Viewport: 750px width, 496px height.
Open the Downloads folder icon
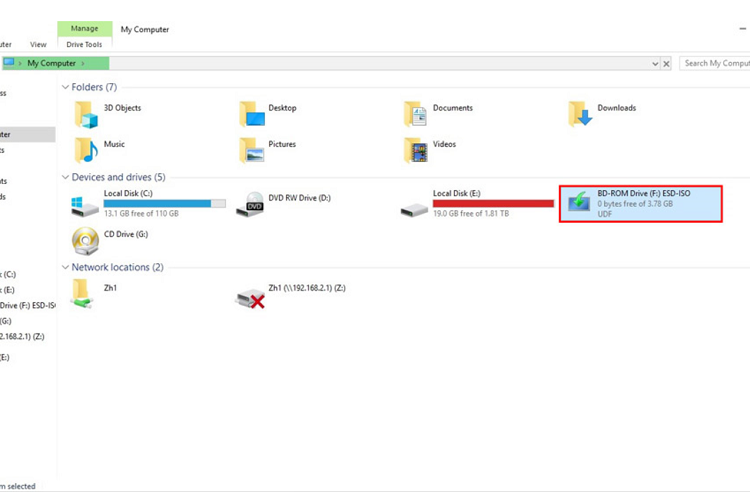tap(580, 115)
